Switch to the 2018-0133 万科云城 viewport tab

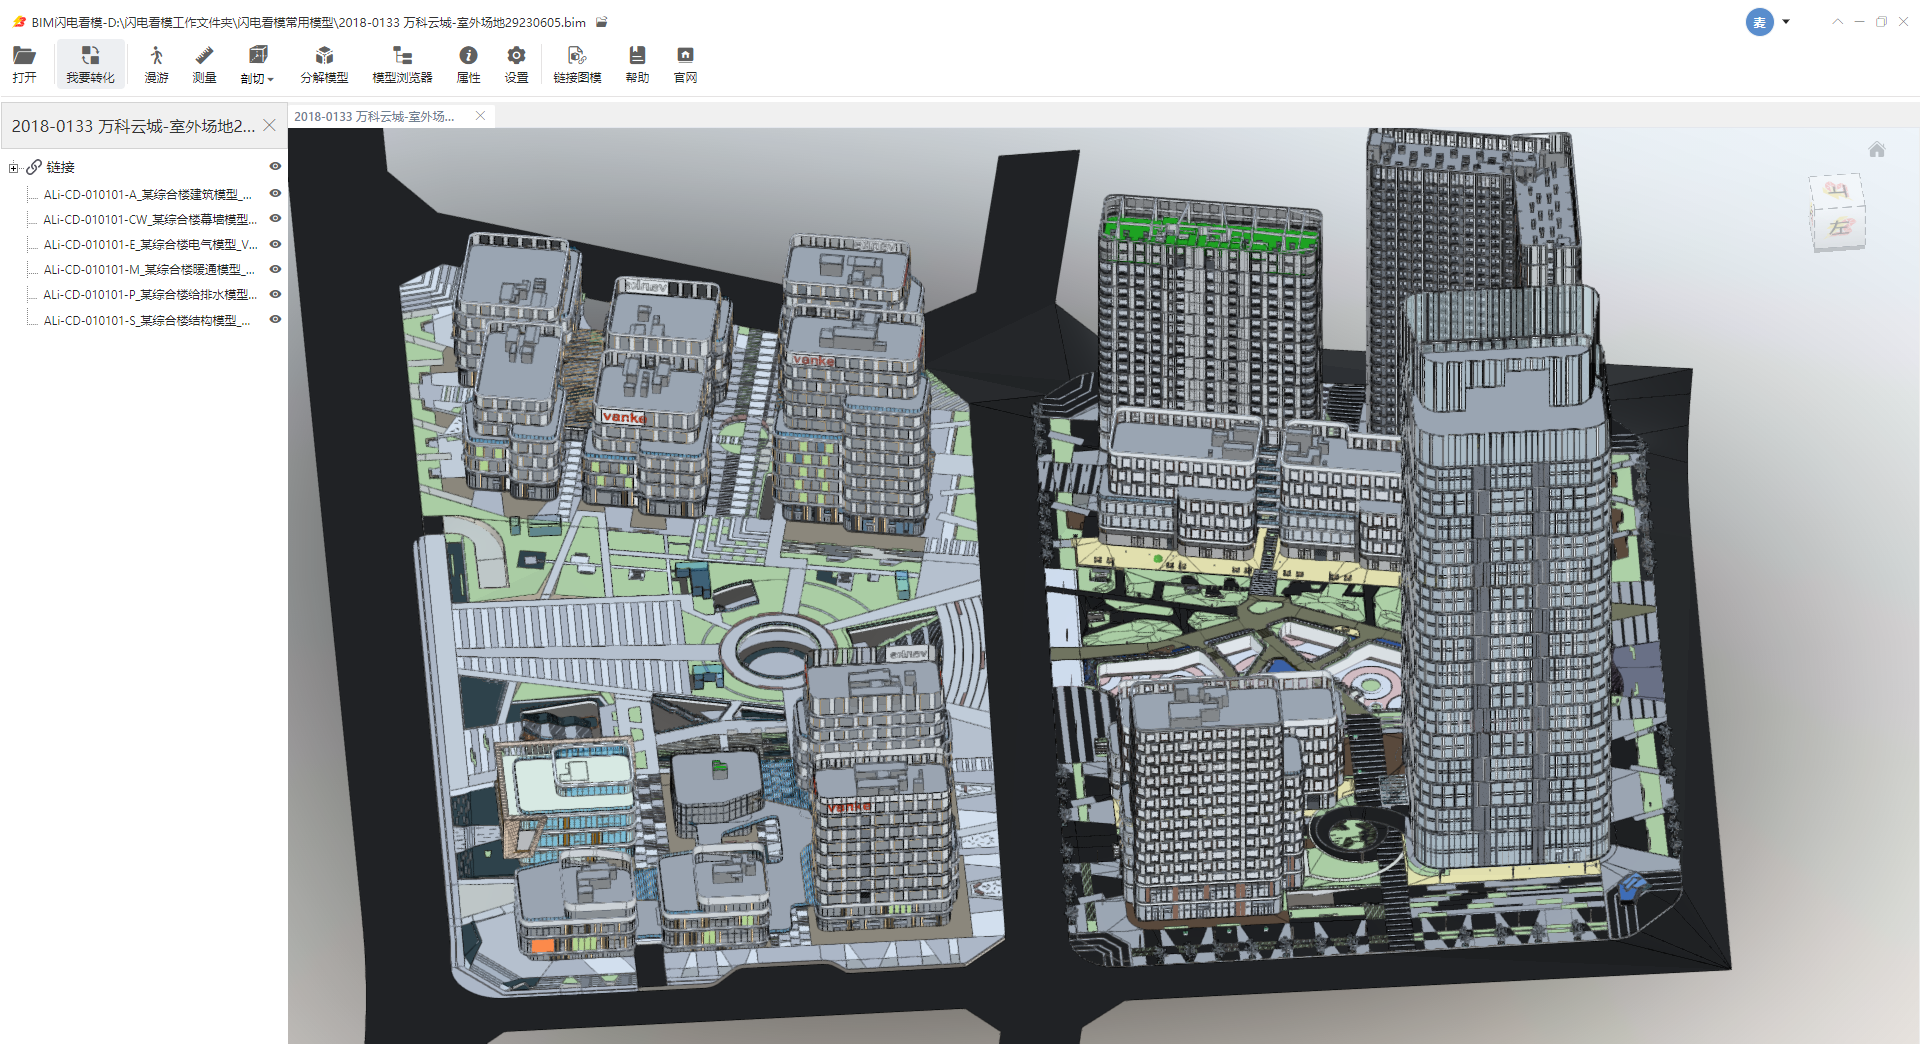[x=374, y=117]
